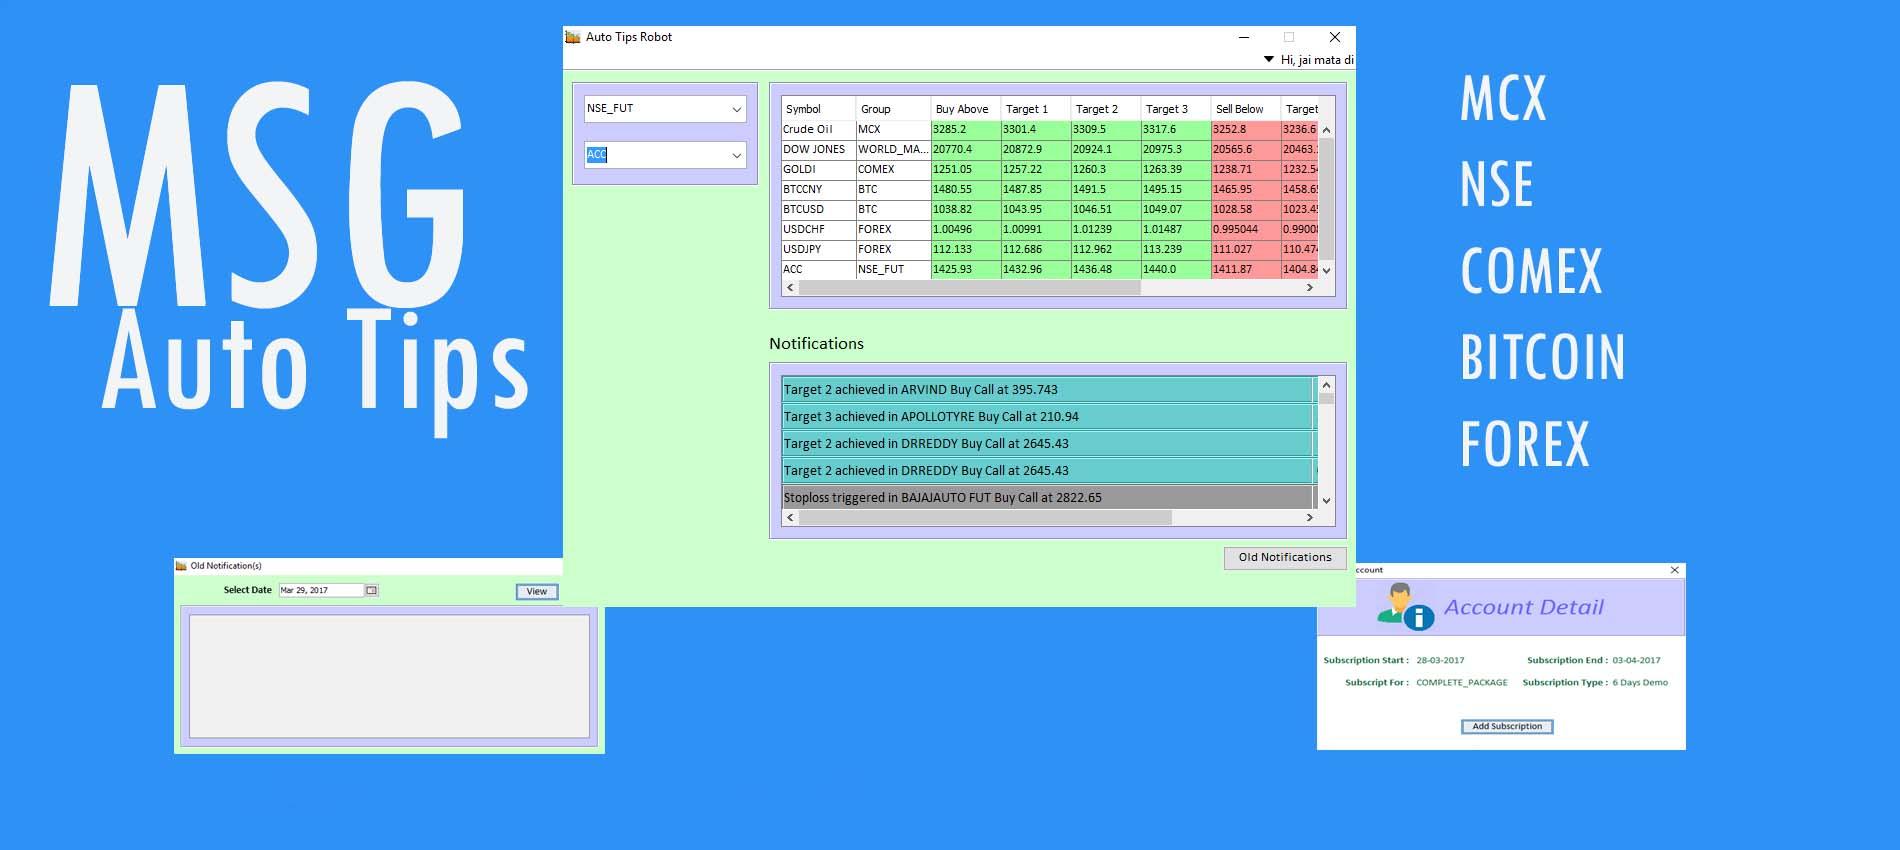Image resolution: width=1900 pixels, height=850 pixels.
Task: Click Subscription Start date 28-03-2017
Action: point(1440,661)
